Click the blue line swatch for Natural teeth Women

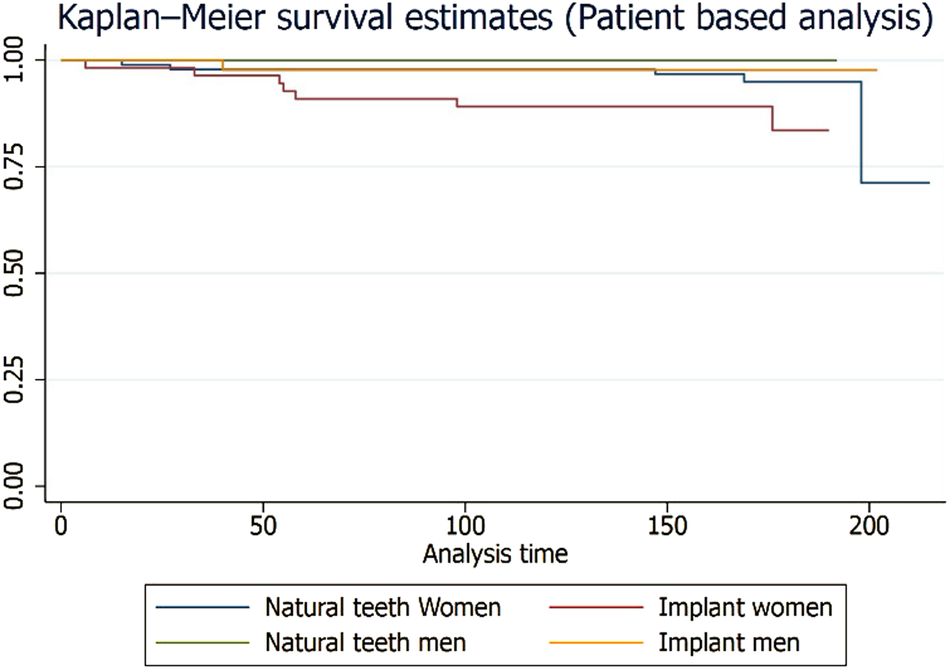click(x=202, y=607)
